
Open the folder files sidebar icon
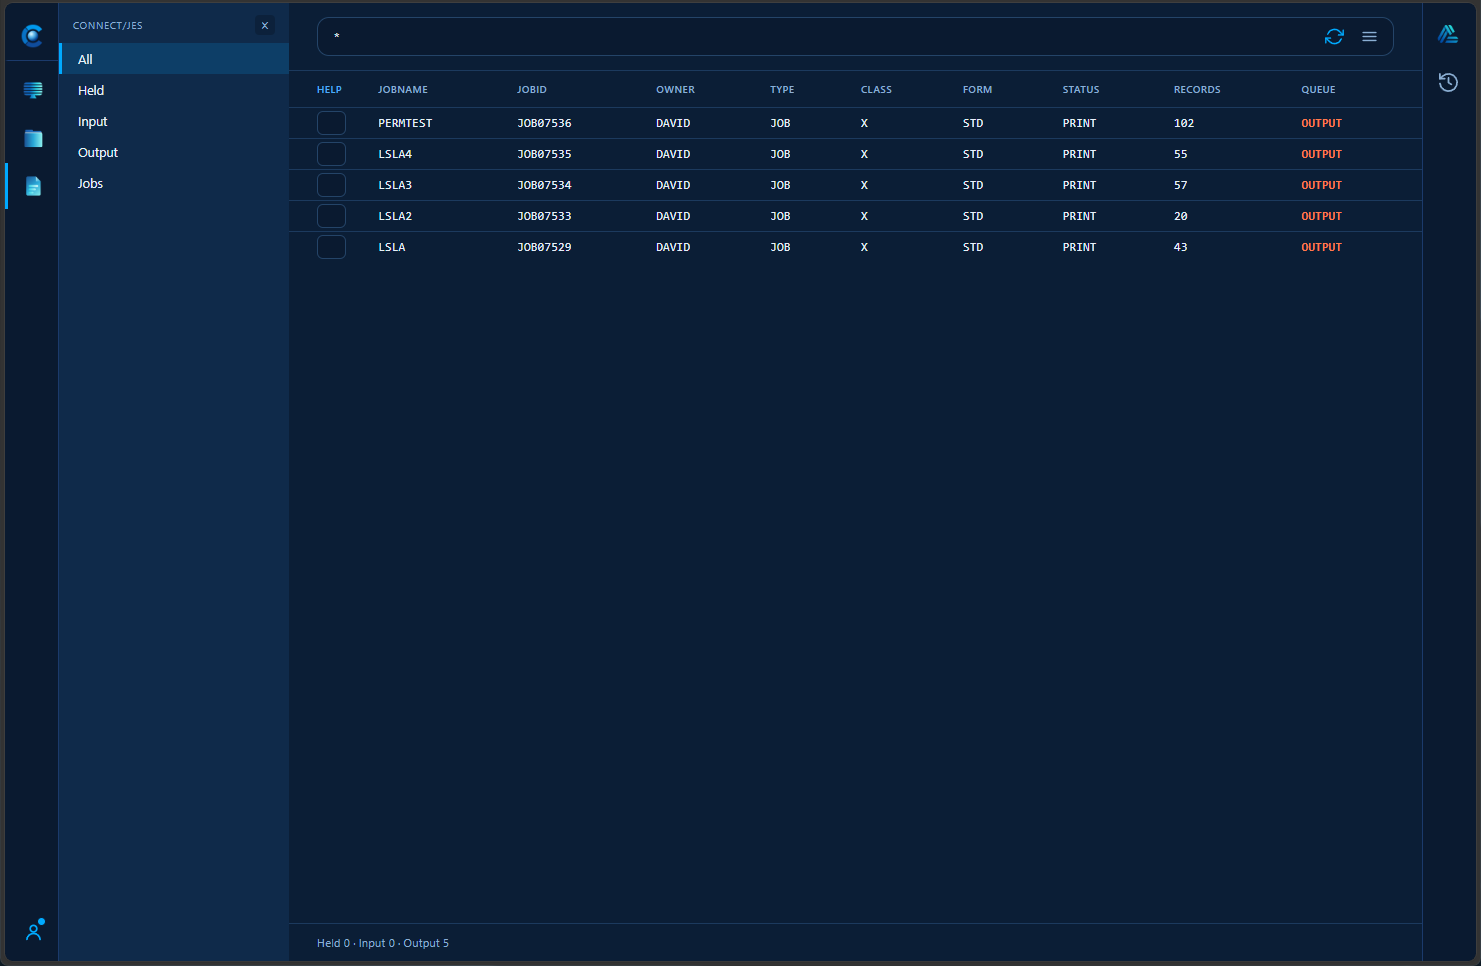(33, 138)
